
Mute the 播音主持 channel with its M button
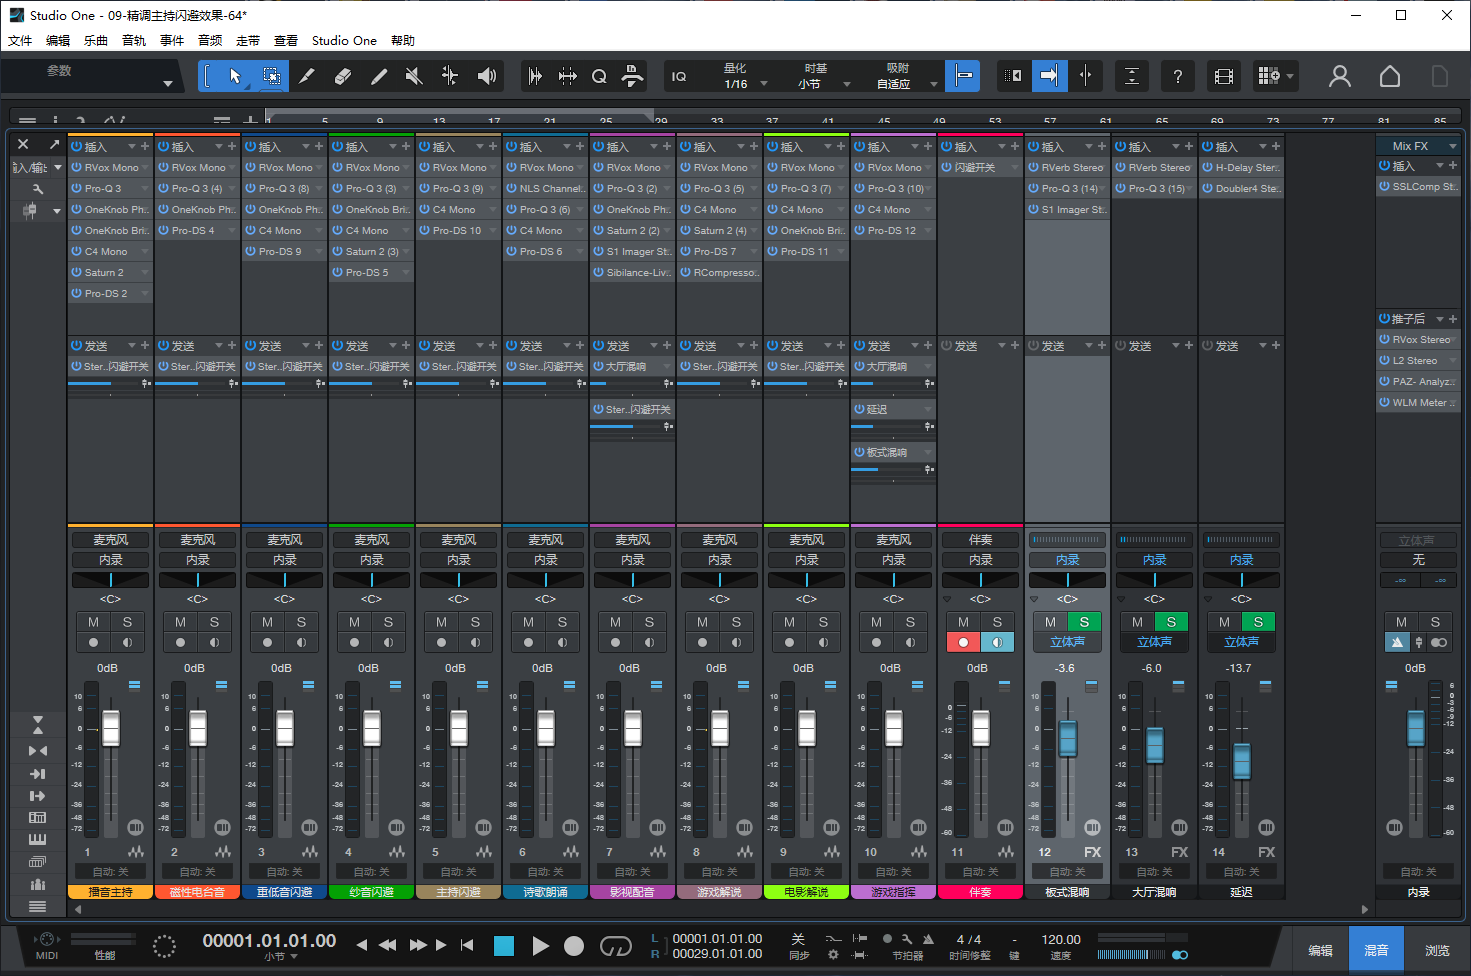tap(93, 622)
